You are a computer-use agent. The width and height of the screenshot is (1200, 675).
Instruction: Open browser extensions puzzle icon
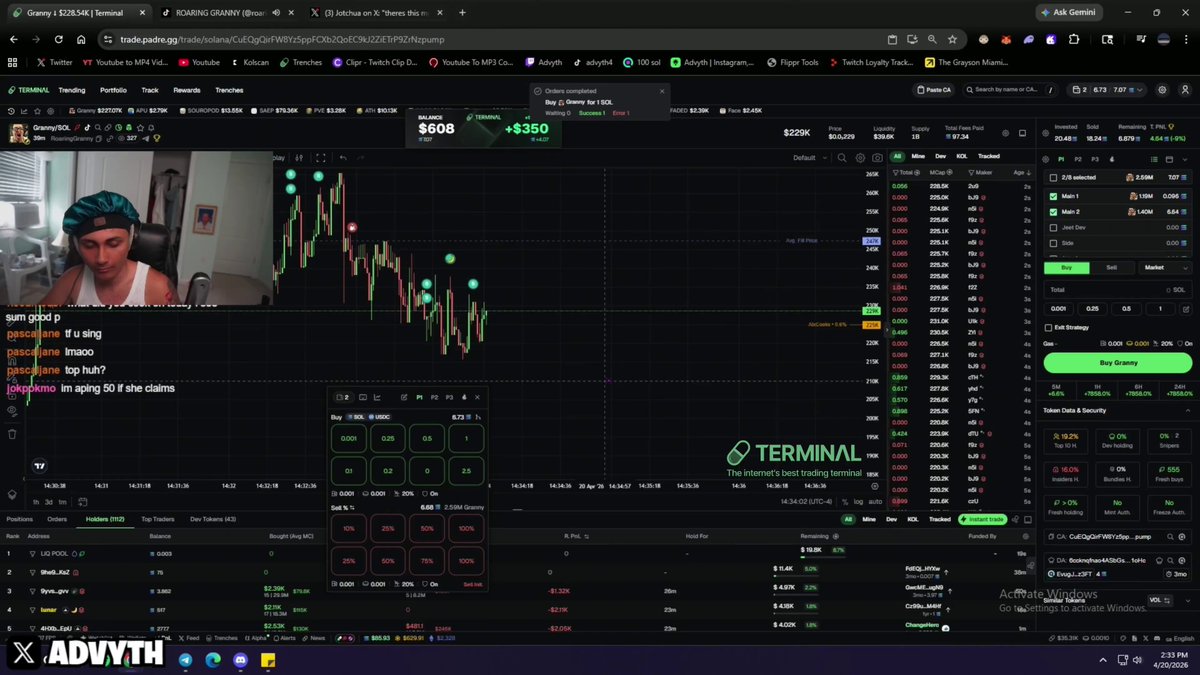1074,39
